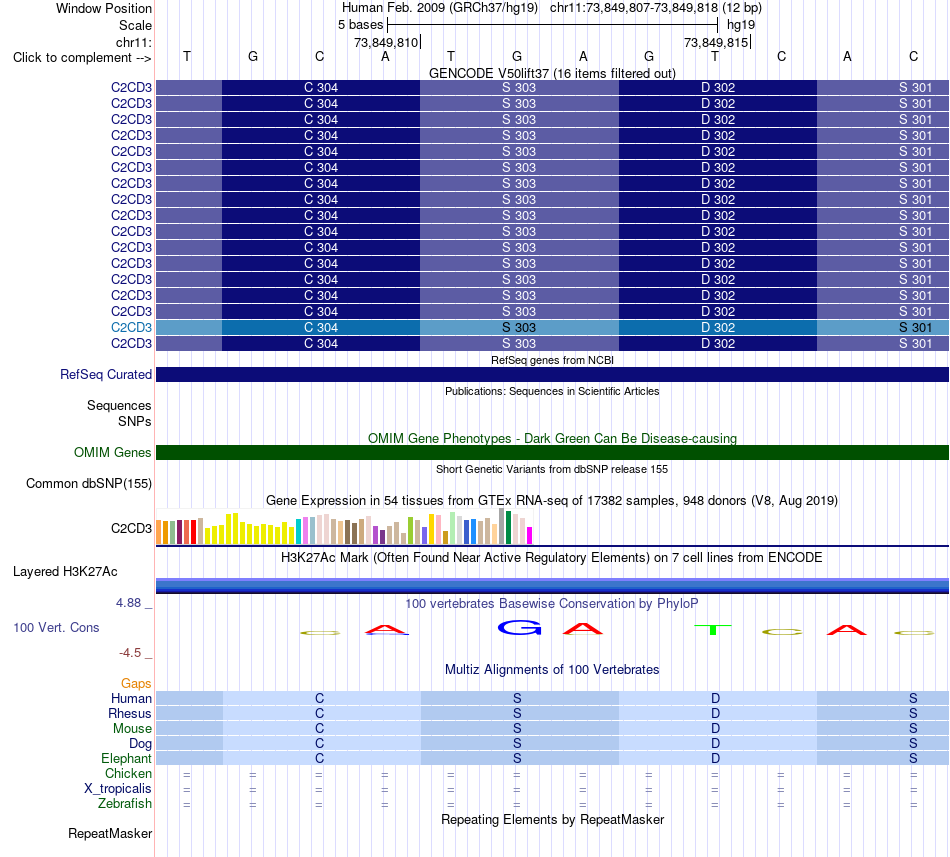The image size is (950, 857).
Task: Click 'S 301' in the highlighted light-blue row
Action: (915, 328)
